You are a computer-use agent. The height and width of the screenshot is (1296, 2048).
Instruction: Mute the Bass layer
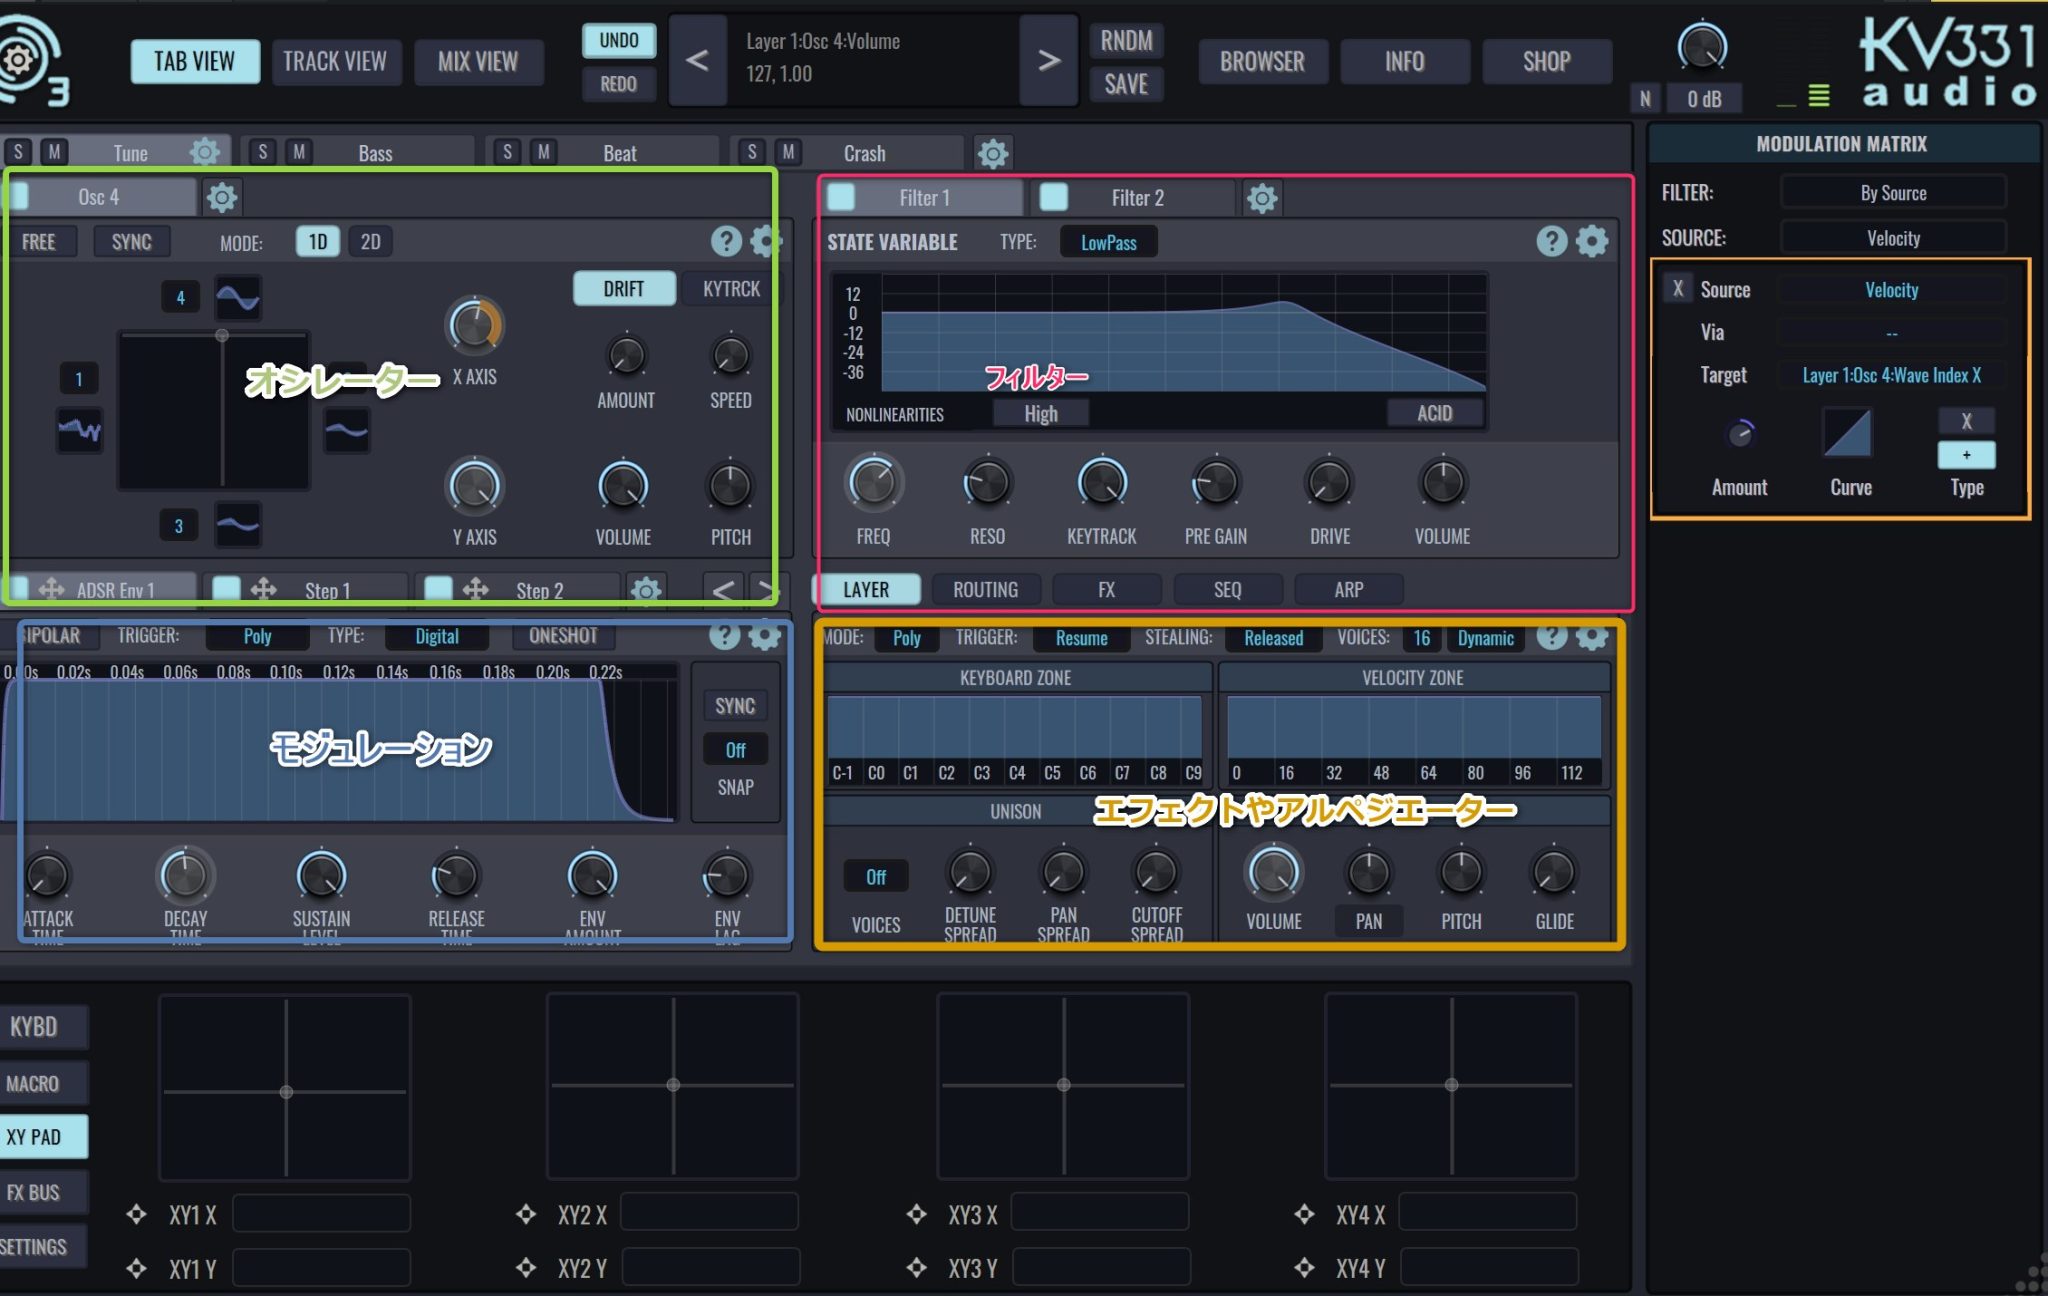point(298,152)
